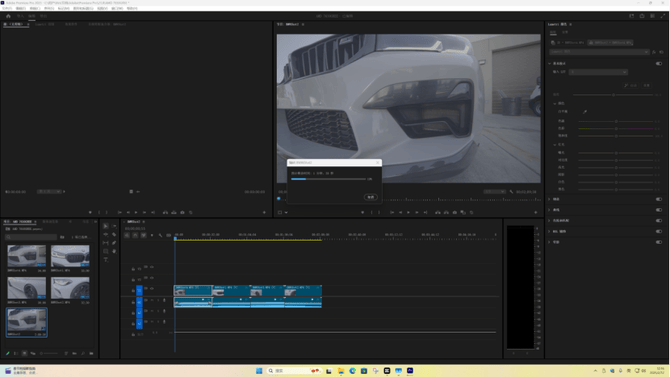Adjust the Exposure slider in Lumetri panel
The width and height of the screenshot is (670, 377).
point(616,153)
